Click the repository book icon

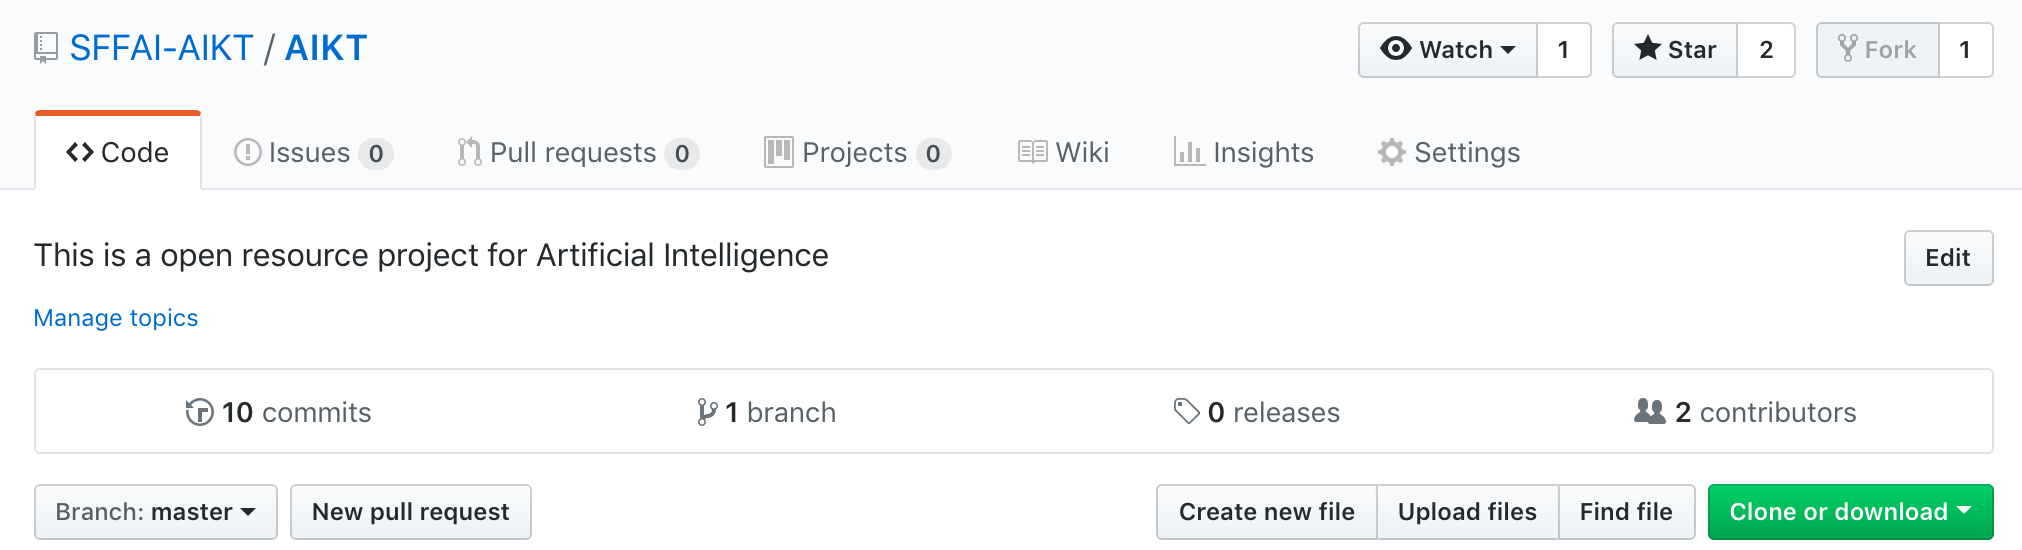[x=46, y=48]
